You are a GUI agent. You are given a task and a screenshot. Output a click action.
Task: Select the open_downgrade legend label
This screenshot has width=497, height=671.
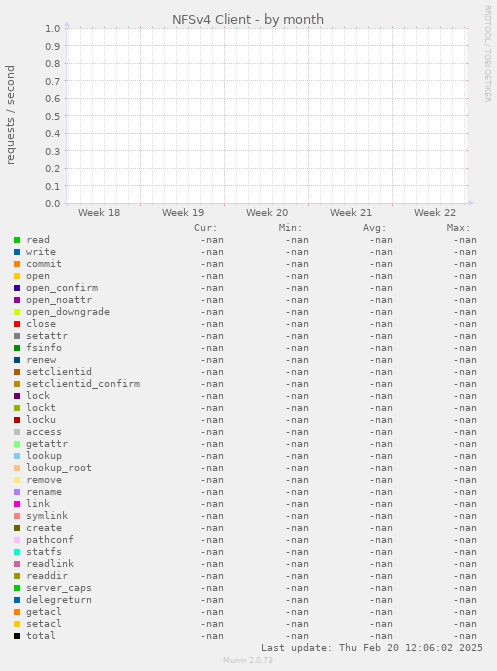[x=68, y=312]
